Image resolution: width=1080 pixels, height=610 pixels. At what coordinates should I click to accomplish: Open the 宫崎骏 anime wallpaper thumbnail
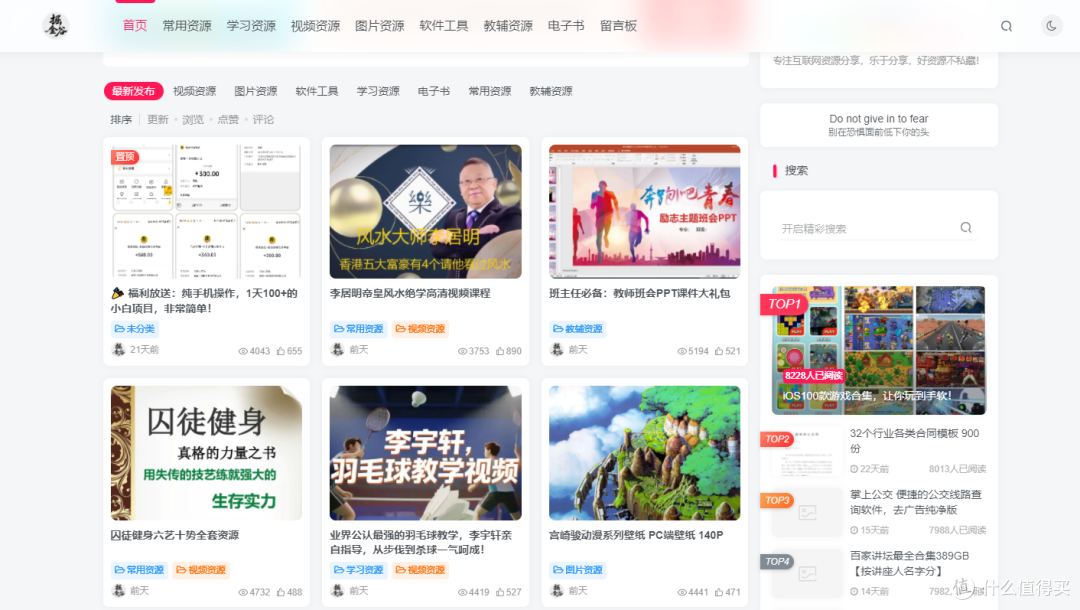click(645, 453)
